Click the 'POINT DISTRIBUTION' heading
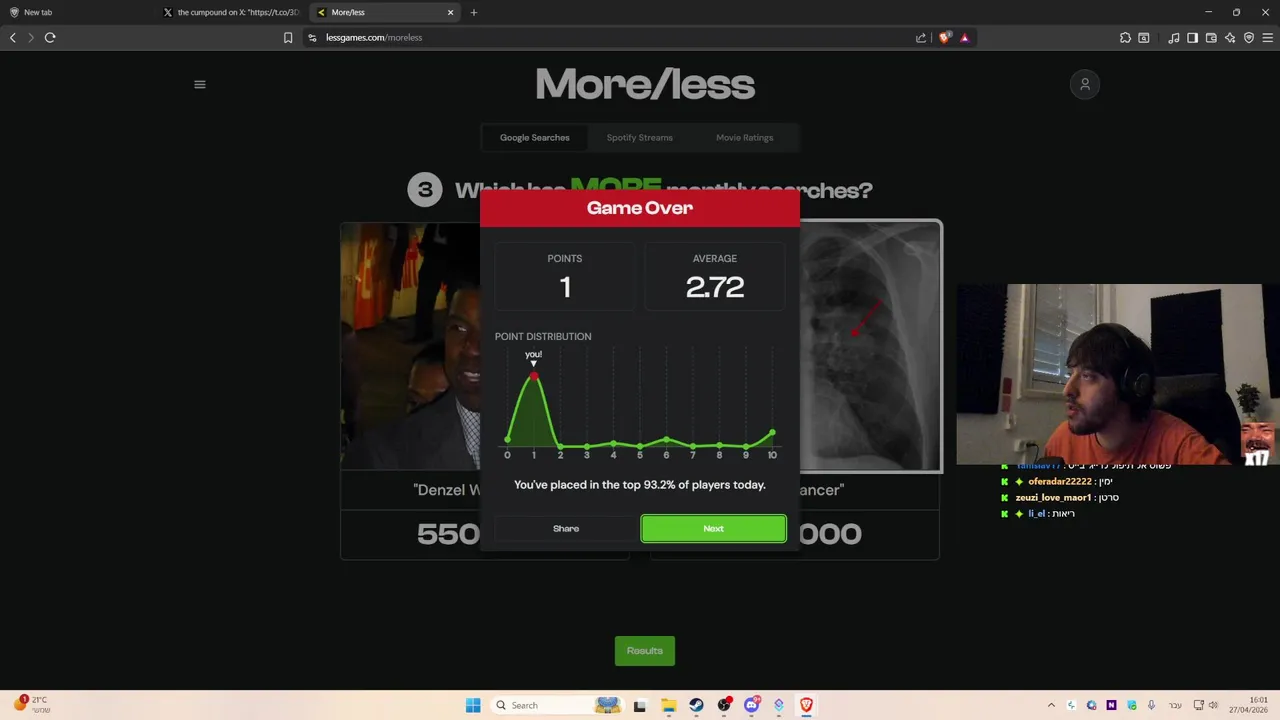Image resolution: width=1280 pixels, height=720 pixels. [543, 336]
